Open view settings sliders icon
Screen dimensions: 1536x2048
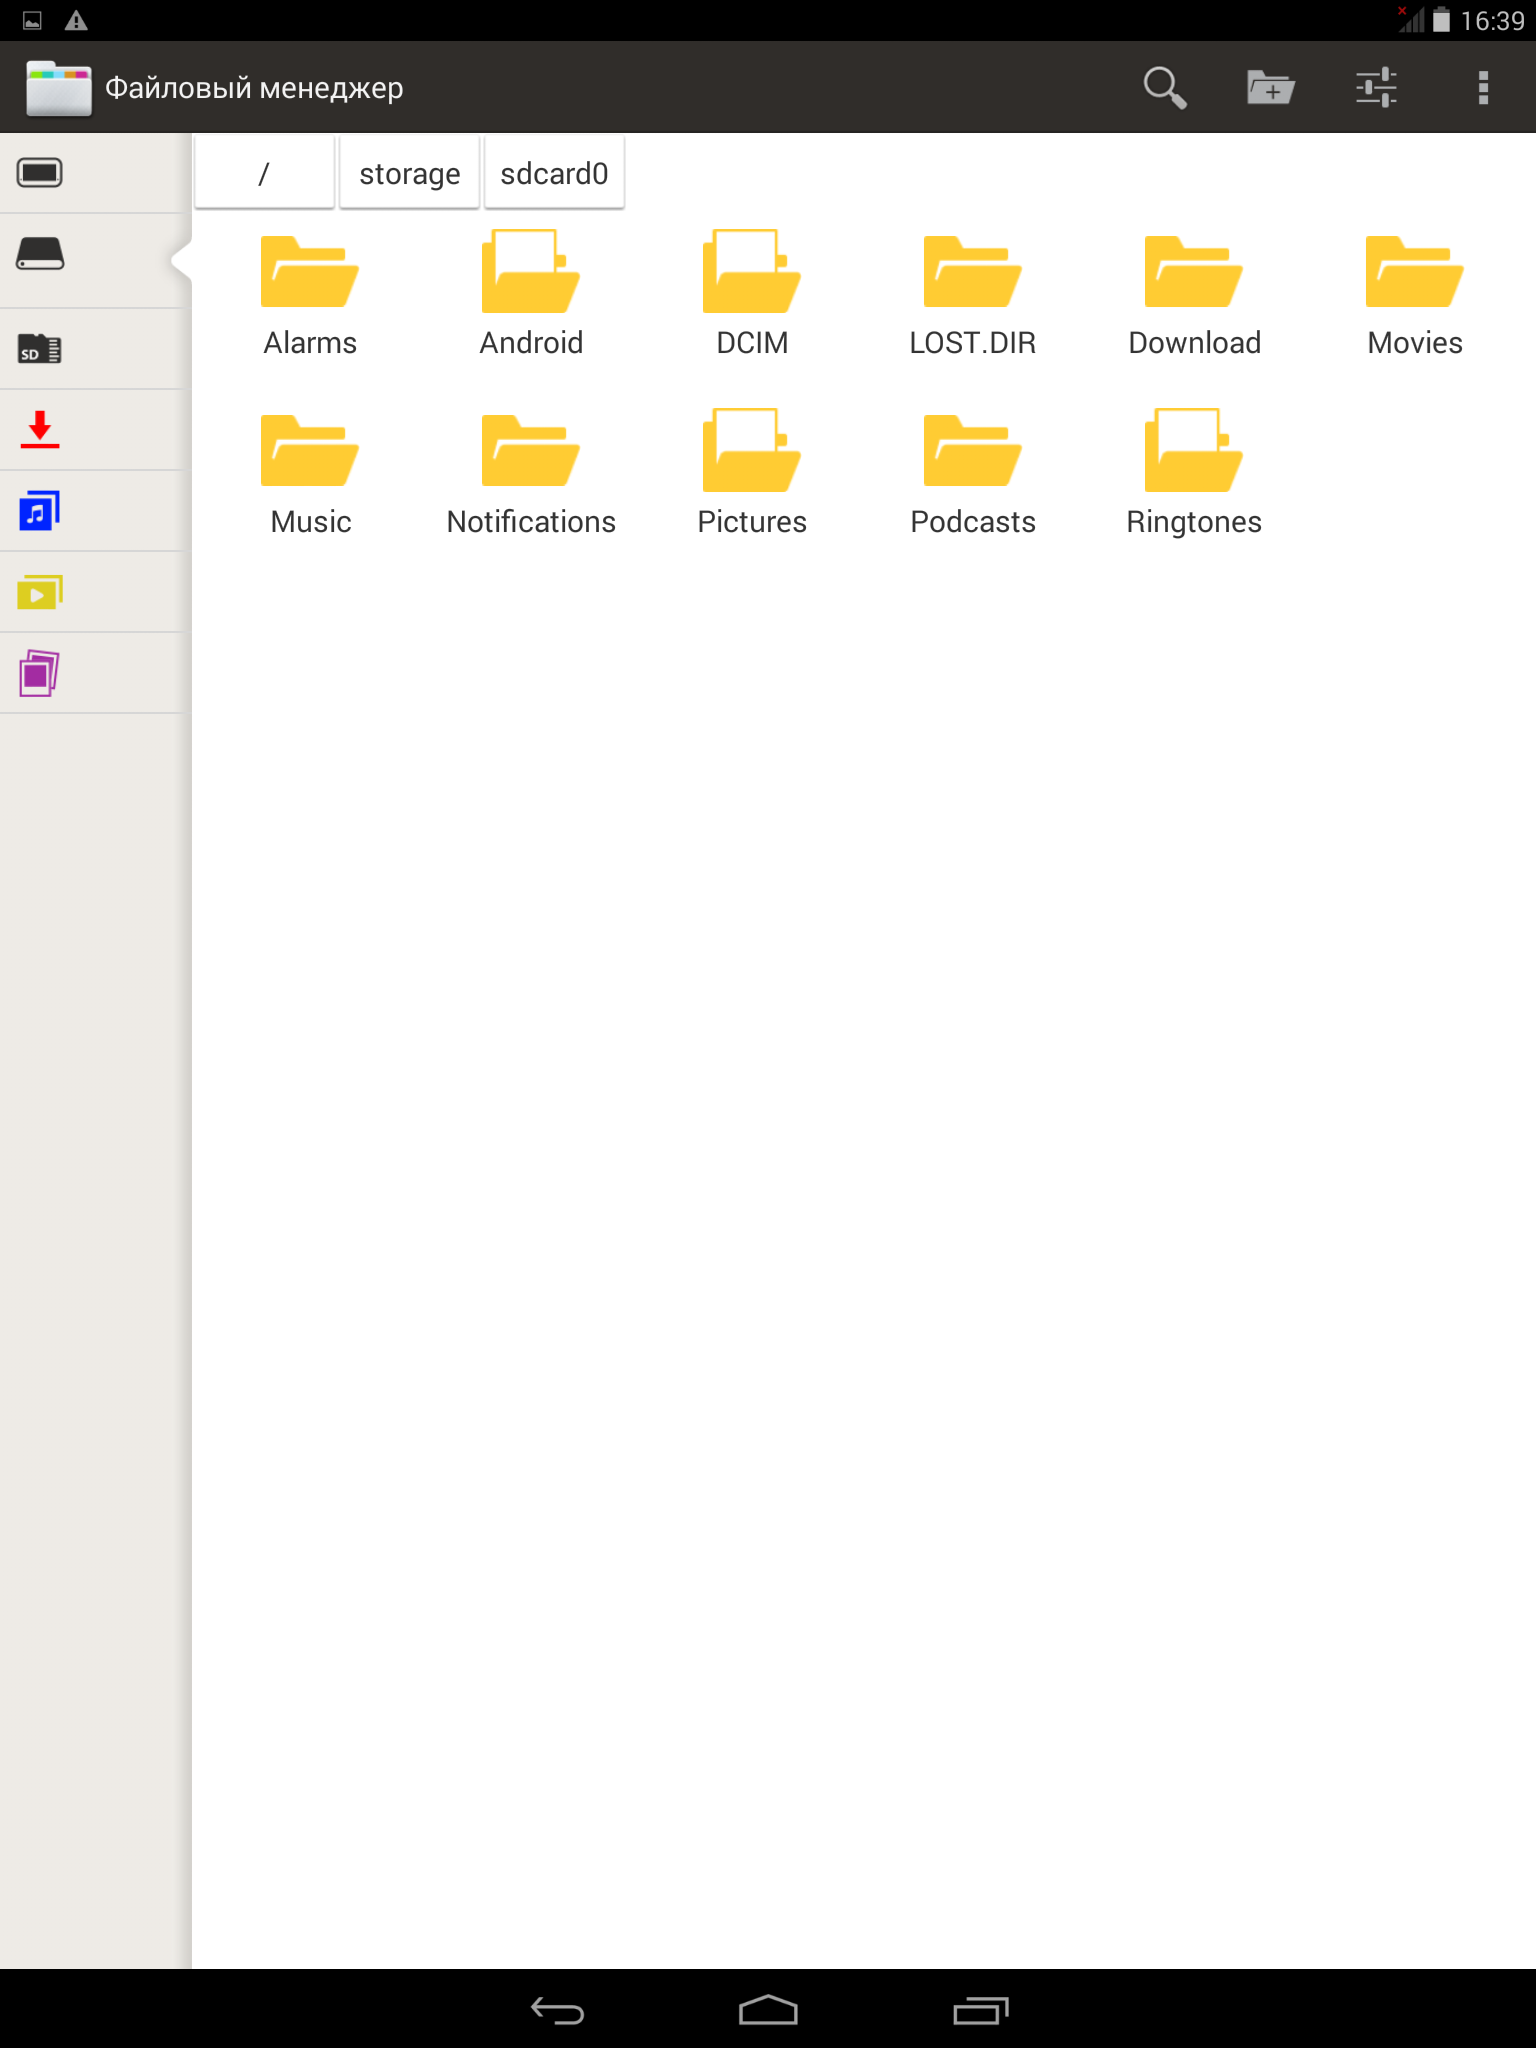pyautogui.click(x=1376, y=88)
